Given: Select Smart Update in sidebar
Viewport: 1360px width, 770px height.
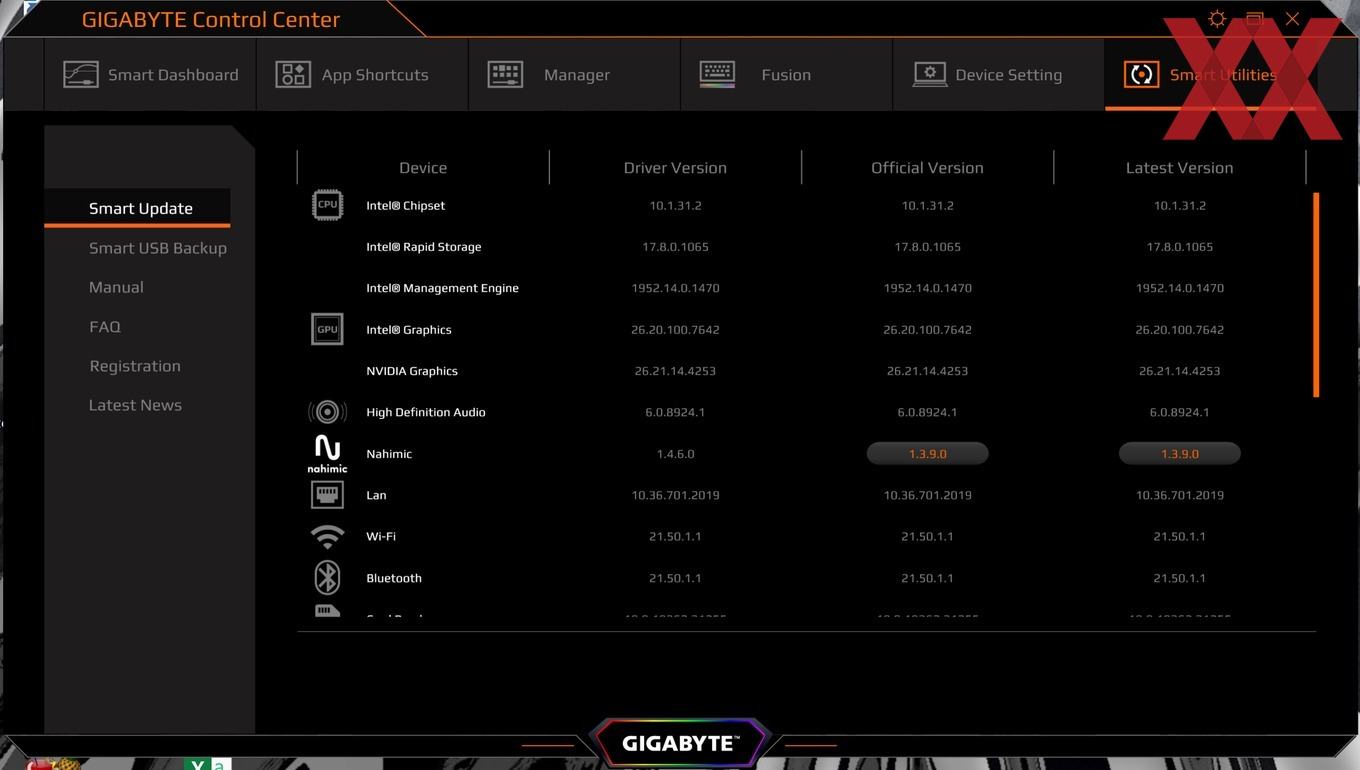Looking at the screenshot, I should point(141,208).
